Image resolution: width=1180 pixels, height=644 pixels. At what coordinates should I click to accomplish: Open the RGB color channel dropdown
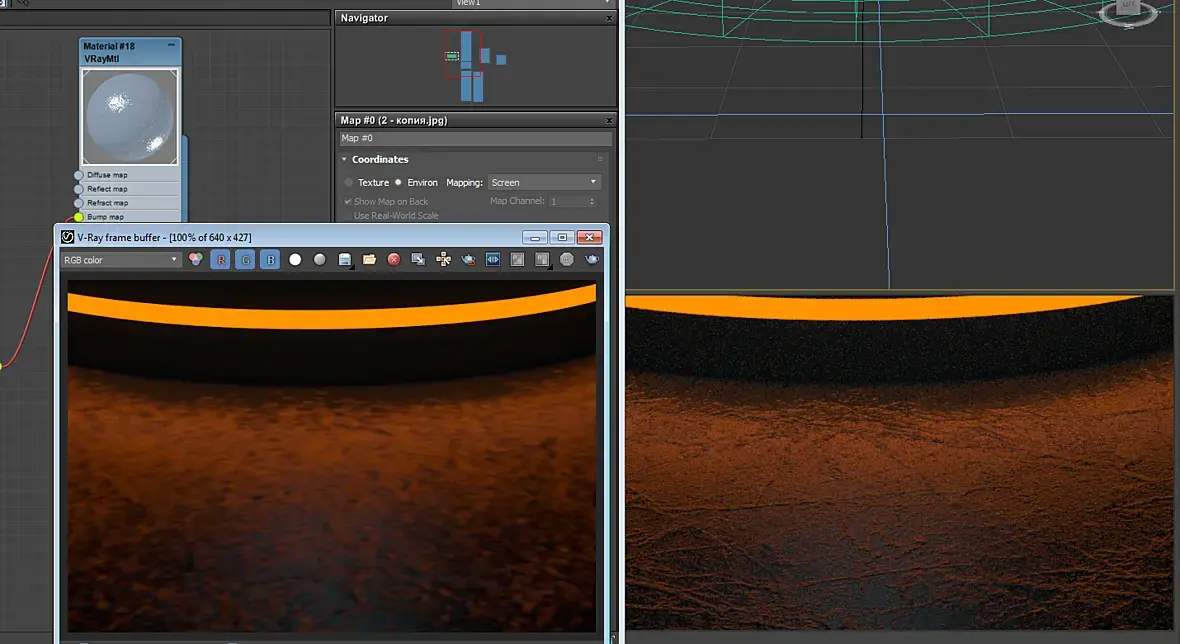point(120,260)
